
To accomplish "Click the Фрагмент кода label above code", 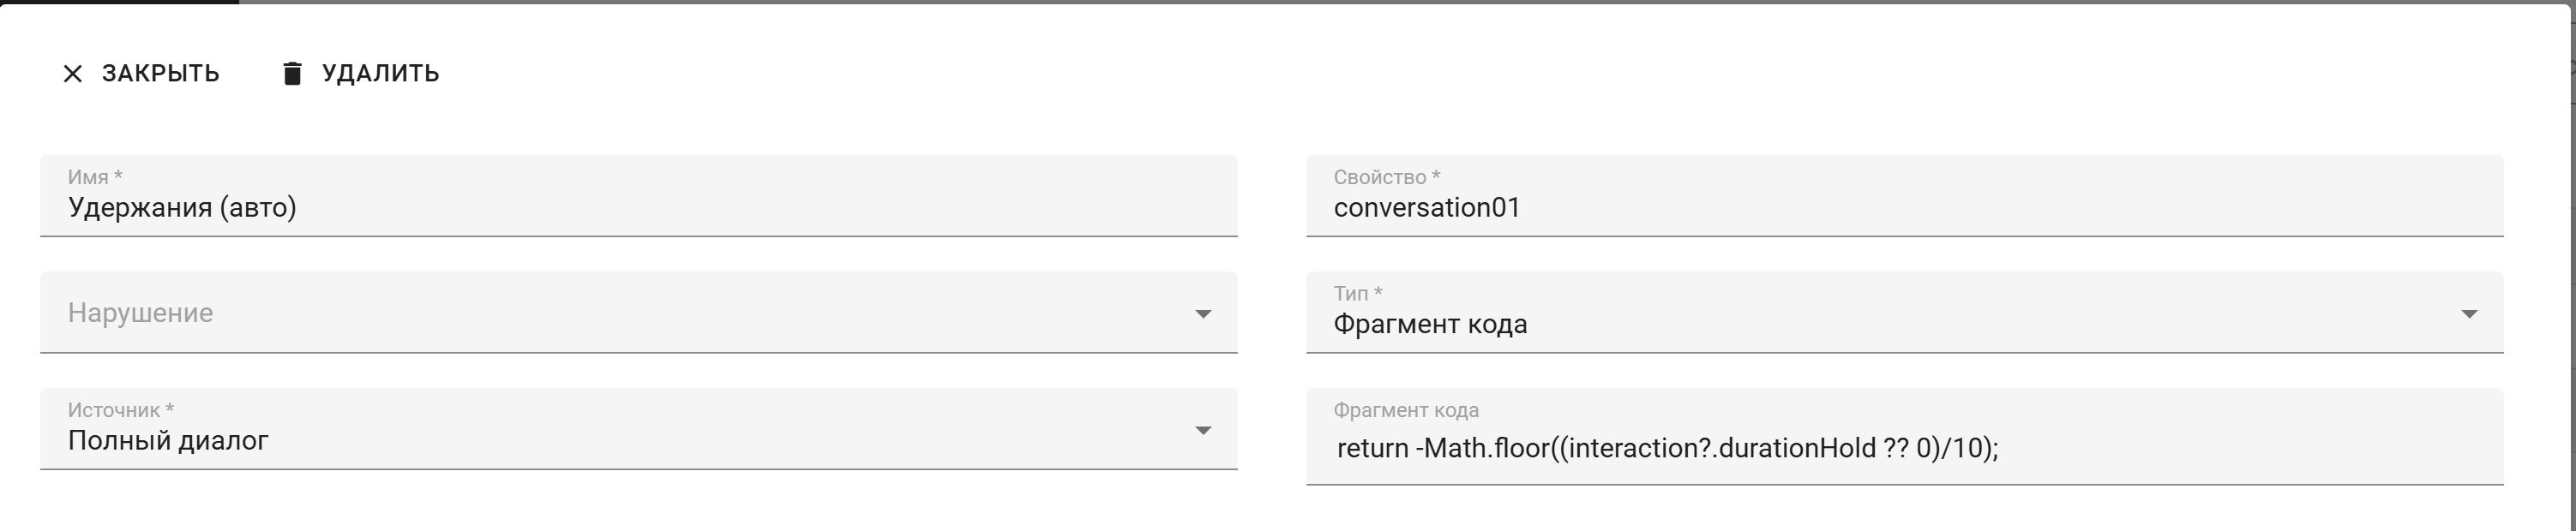I will (1405, 410).
